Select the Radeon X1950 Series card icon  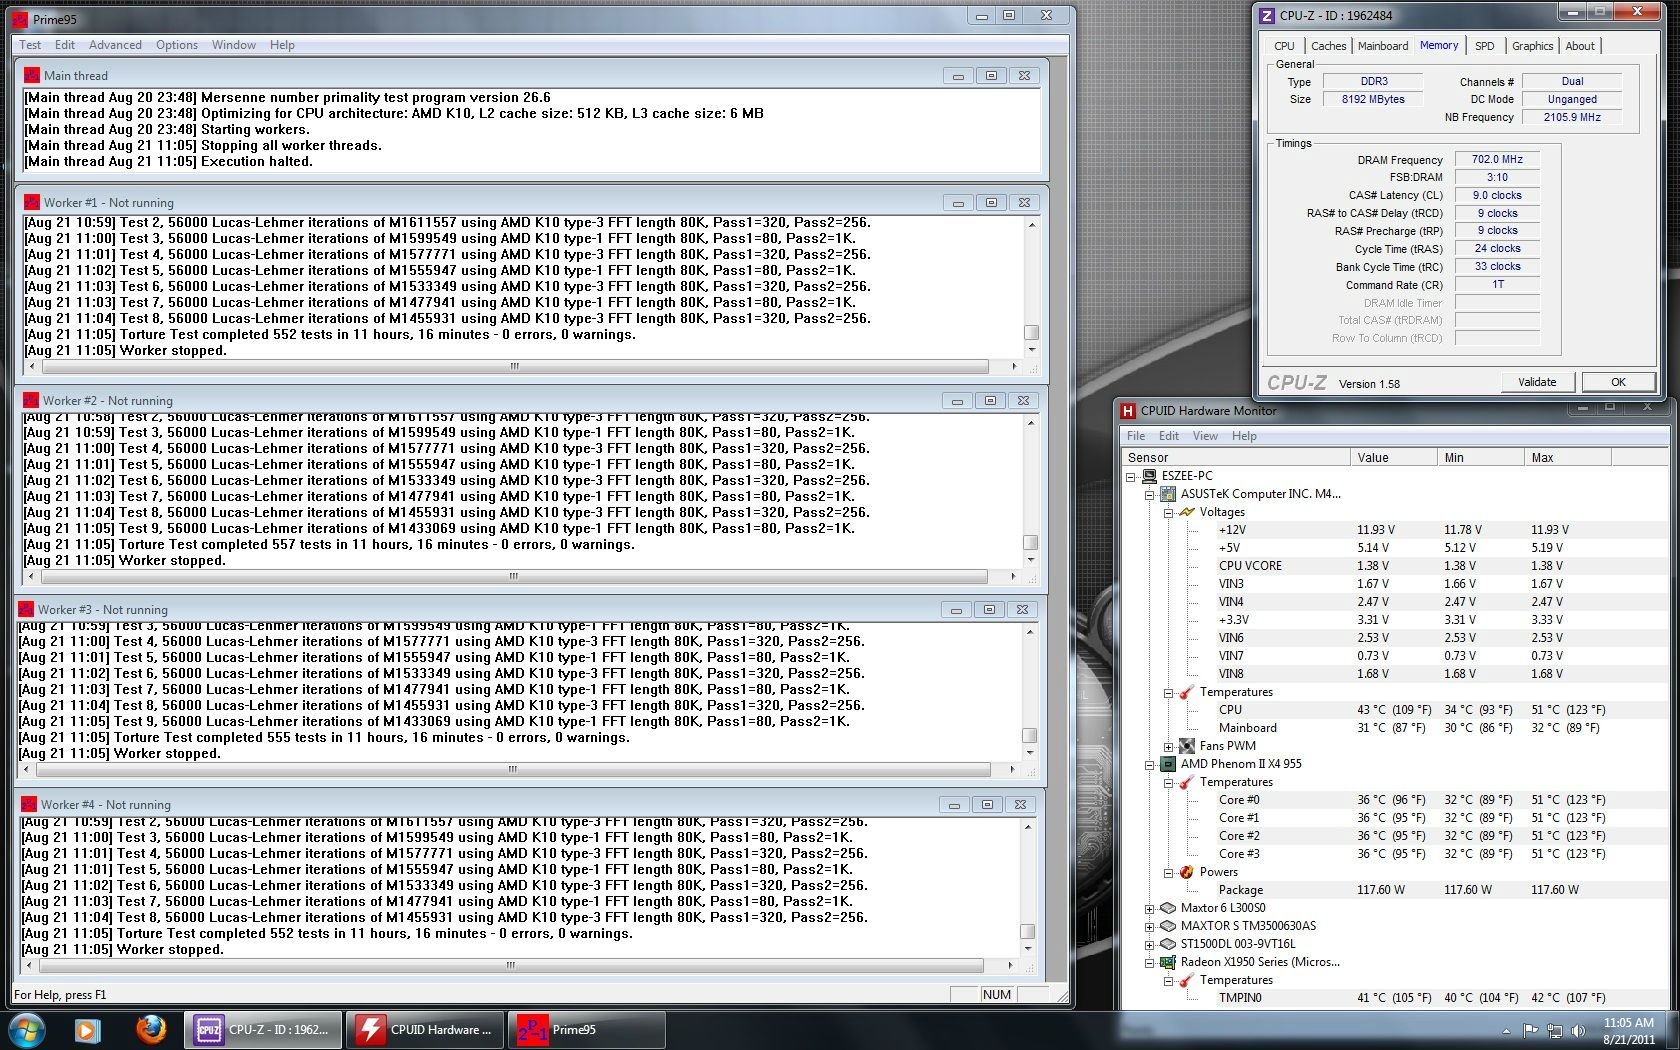(1168, 962)
